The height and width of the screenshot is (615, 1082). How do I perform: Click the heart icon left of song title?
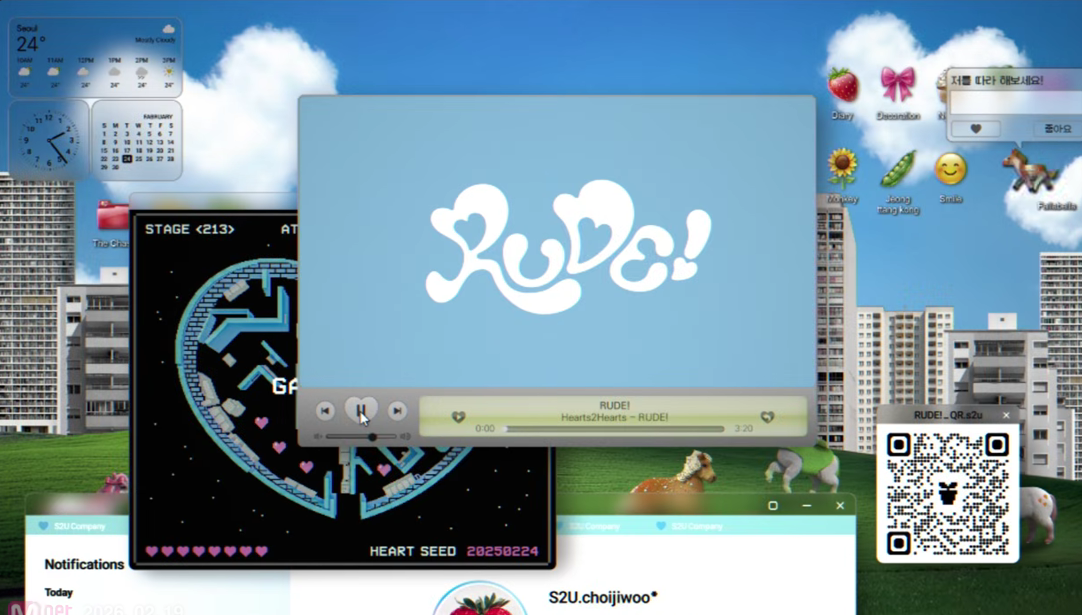coord(458,416)
